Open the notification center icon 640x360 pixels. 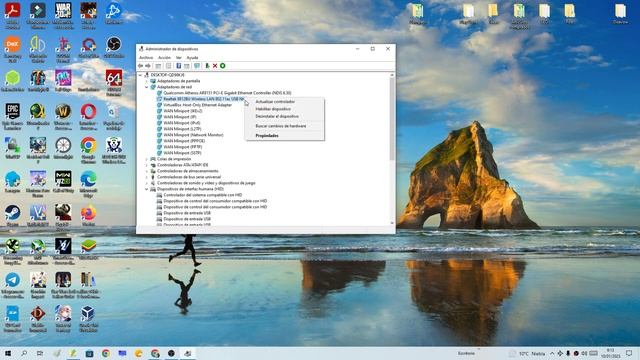click(629, 353)
